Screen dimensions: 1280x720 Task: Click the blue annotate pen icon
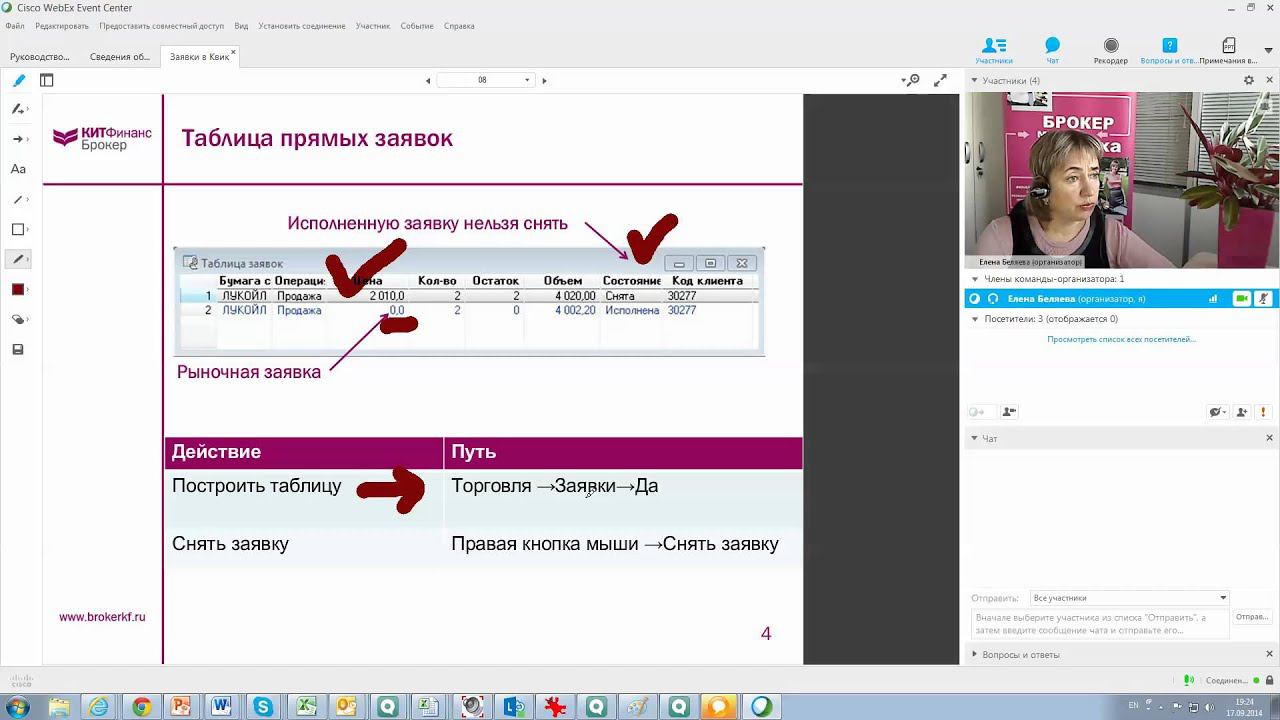click(x=19, y=80)
